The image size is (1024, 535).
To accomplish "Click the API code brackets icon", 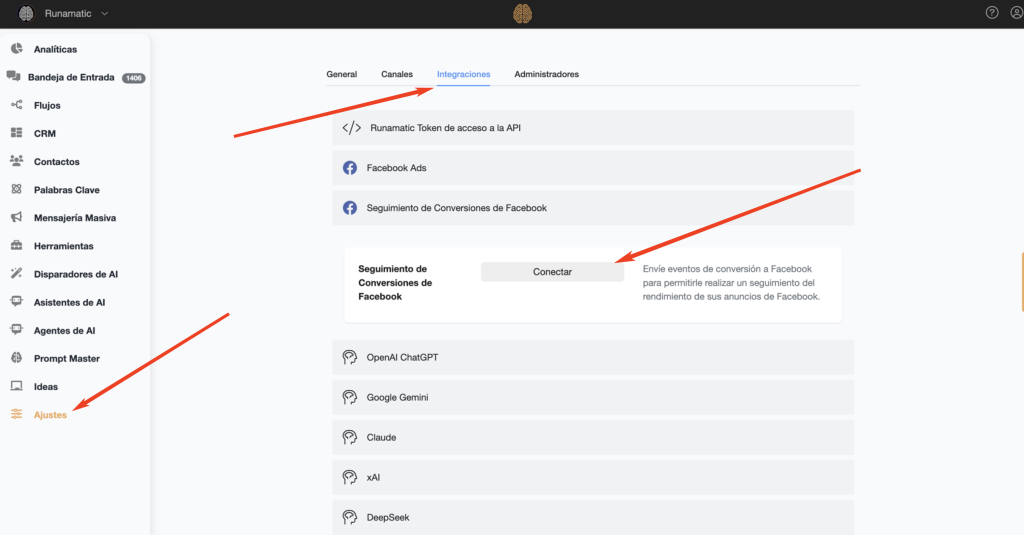I will (x=351, y=127).
